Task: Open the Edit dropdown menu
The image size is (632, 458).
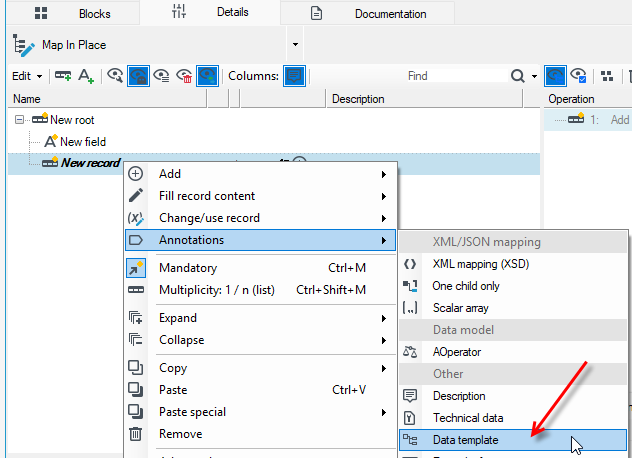Action: click(27, 76)
